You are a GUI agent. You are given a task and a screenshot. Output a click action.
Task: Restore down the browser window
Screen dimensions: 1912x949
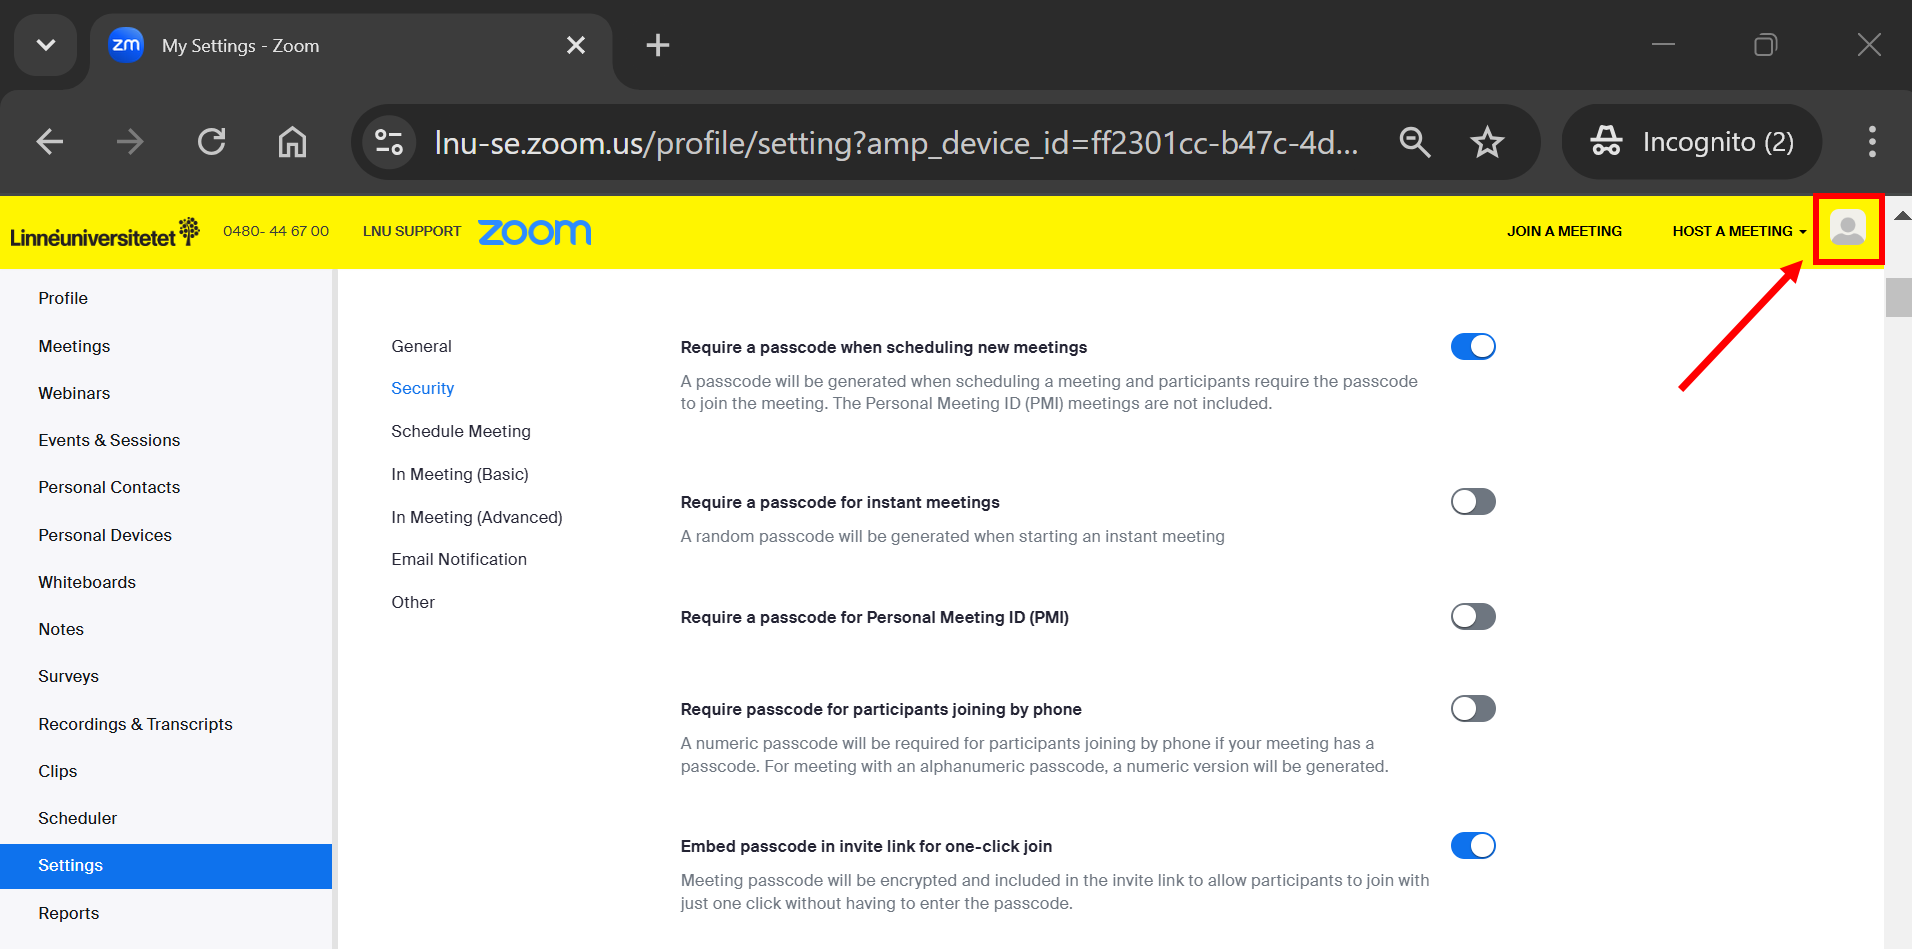point(1766,45)
